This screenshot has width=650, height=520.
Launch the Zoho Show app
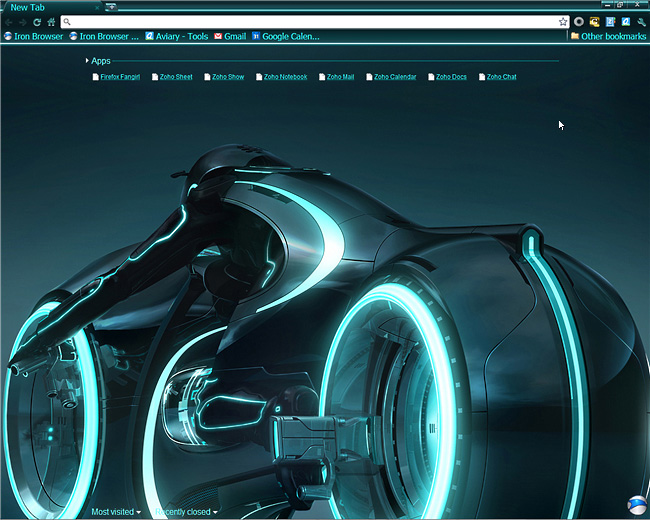[x=224, y=77]
